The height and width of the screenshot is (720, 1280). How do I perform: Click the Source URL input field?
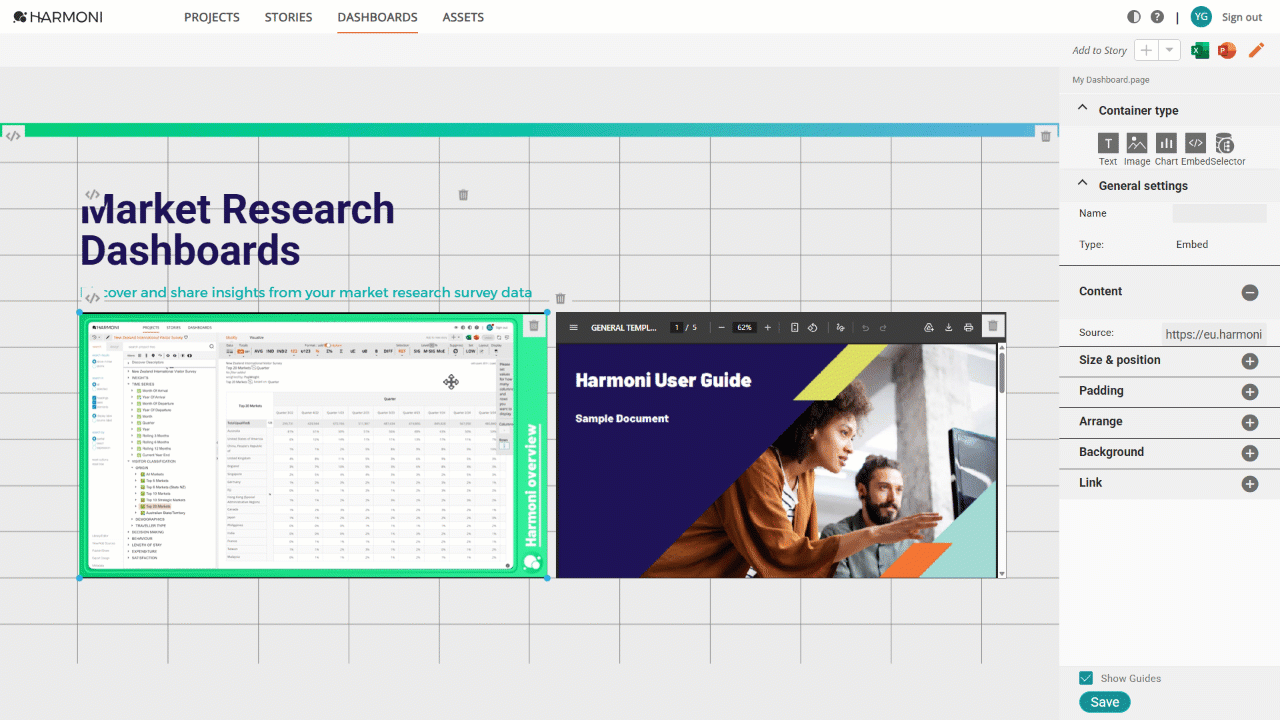pyautogui.click(x=1214, y=334)
